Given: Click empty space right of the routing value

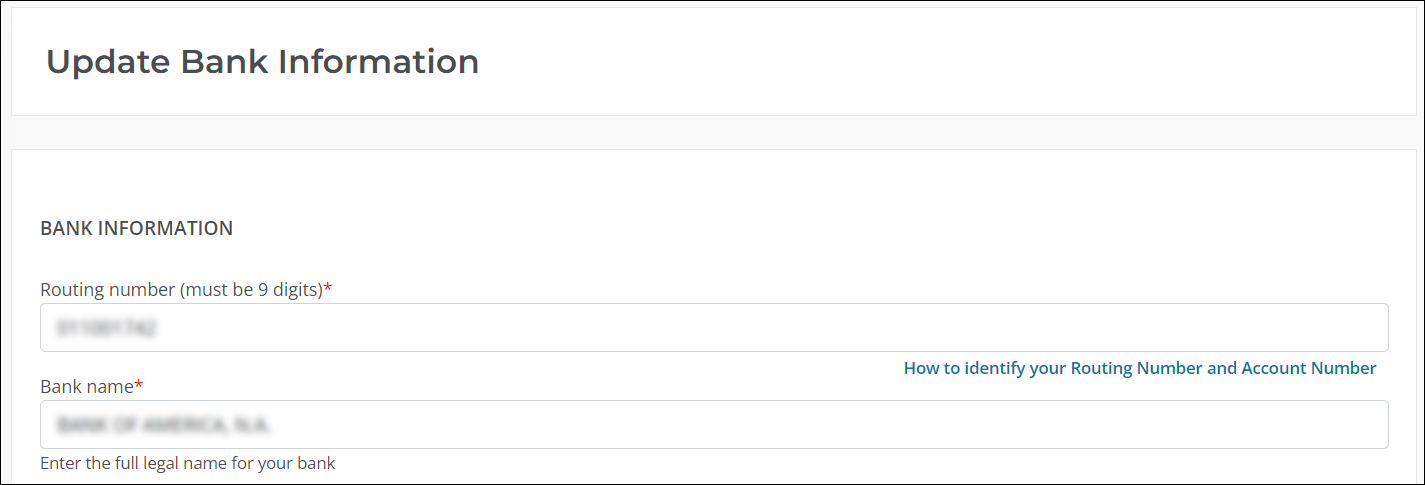Looking at the screenshot, I should (800, 327).
